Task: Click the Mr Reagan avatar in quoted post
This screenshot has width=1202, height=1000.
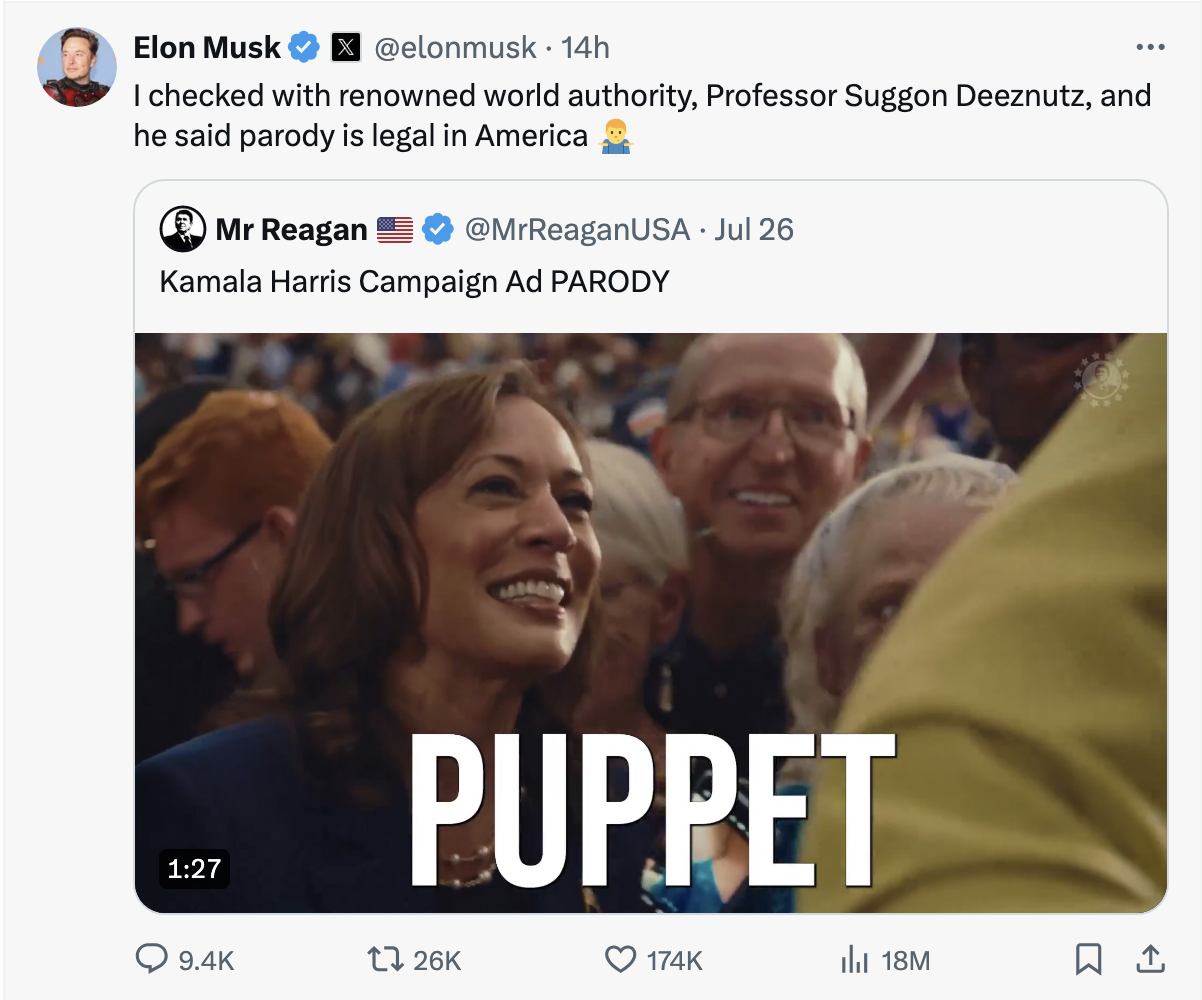Action: (x=183, y=230)
